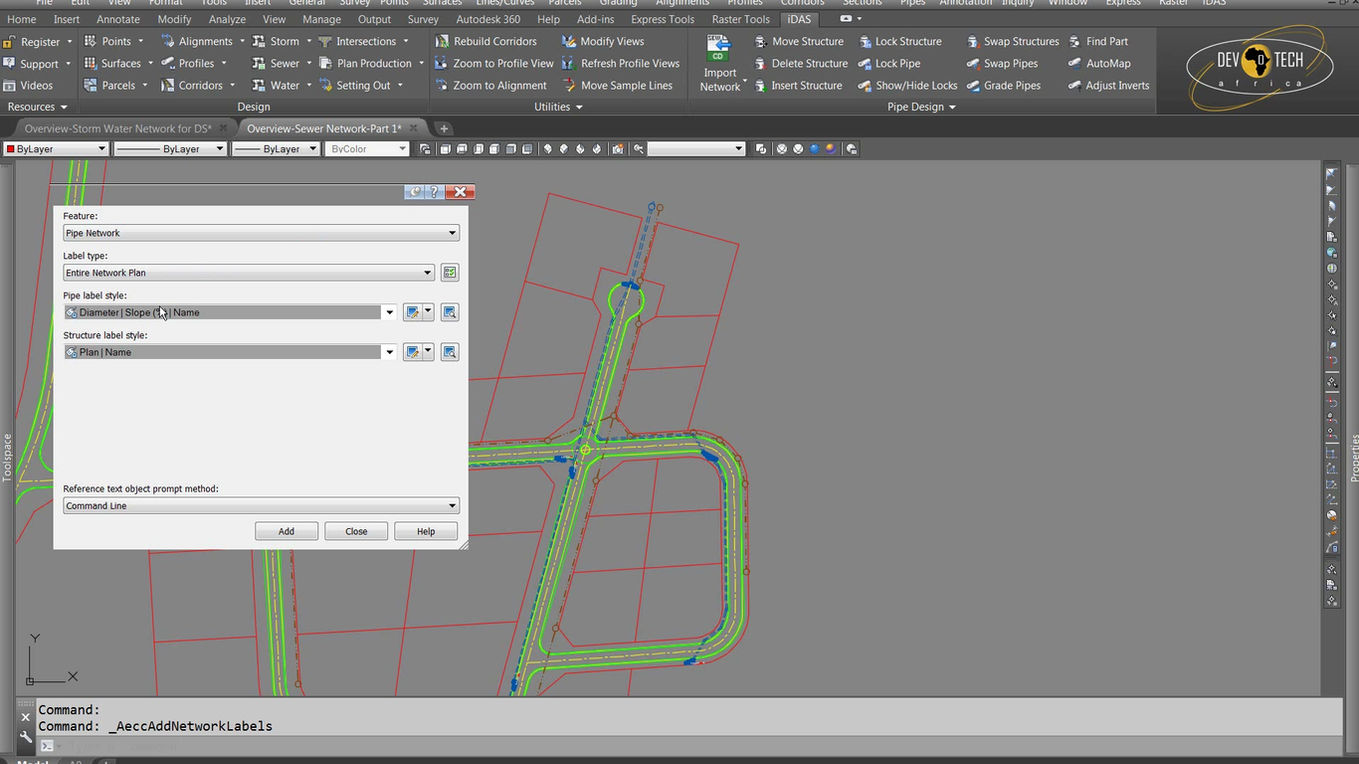Screen dimensions: 1359x764
Task: Open the plot style ByColor dropdown
Action: pos(368,149)
